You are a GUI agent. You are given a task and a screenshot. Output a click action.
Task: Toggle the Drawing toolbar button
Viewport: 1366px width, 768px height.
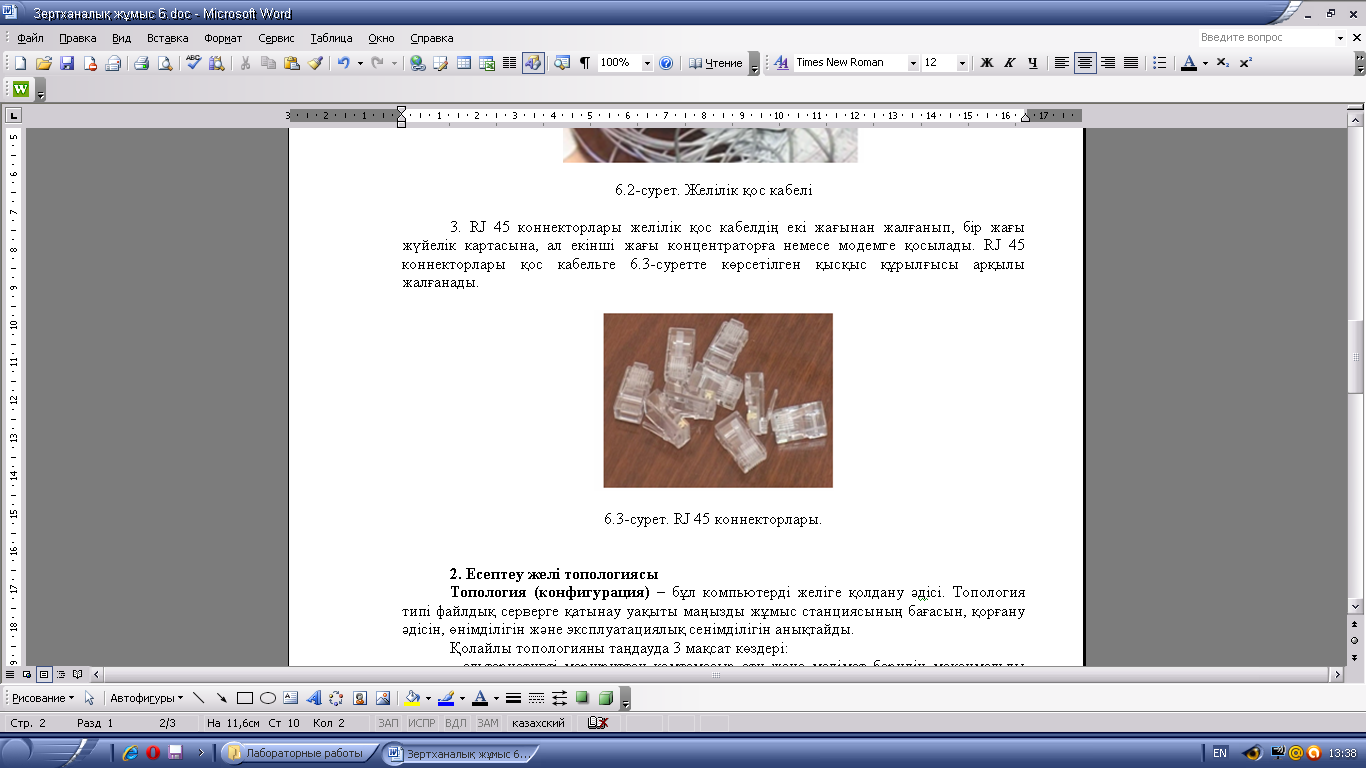coord(533,63)
